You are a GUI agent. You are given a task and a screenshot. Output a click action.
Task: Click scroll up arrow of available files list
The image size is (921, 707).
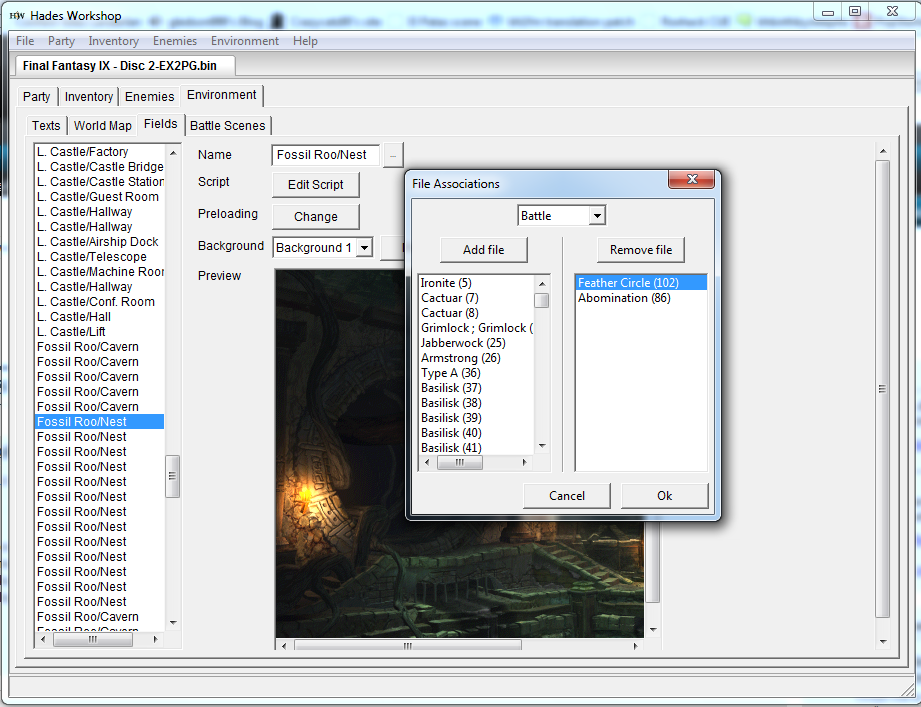[542, 284]
